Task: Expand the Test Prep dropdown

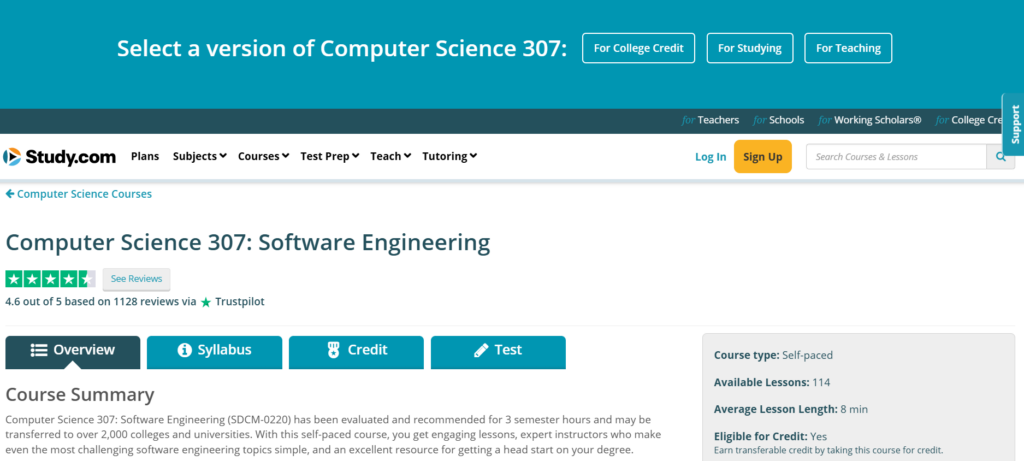Action: (x=329, y=157)
